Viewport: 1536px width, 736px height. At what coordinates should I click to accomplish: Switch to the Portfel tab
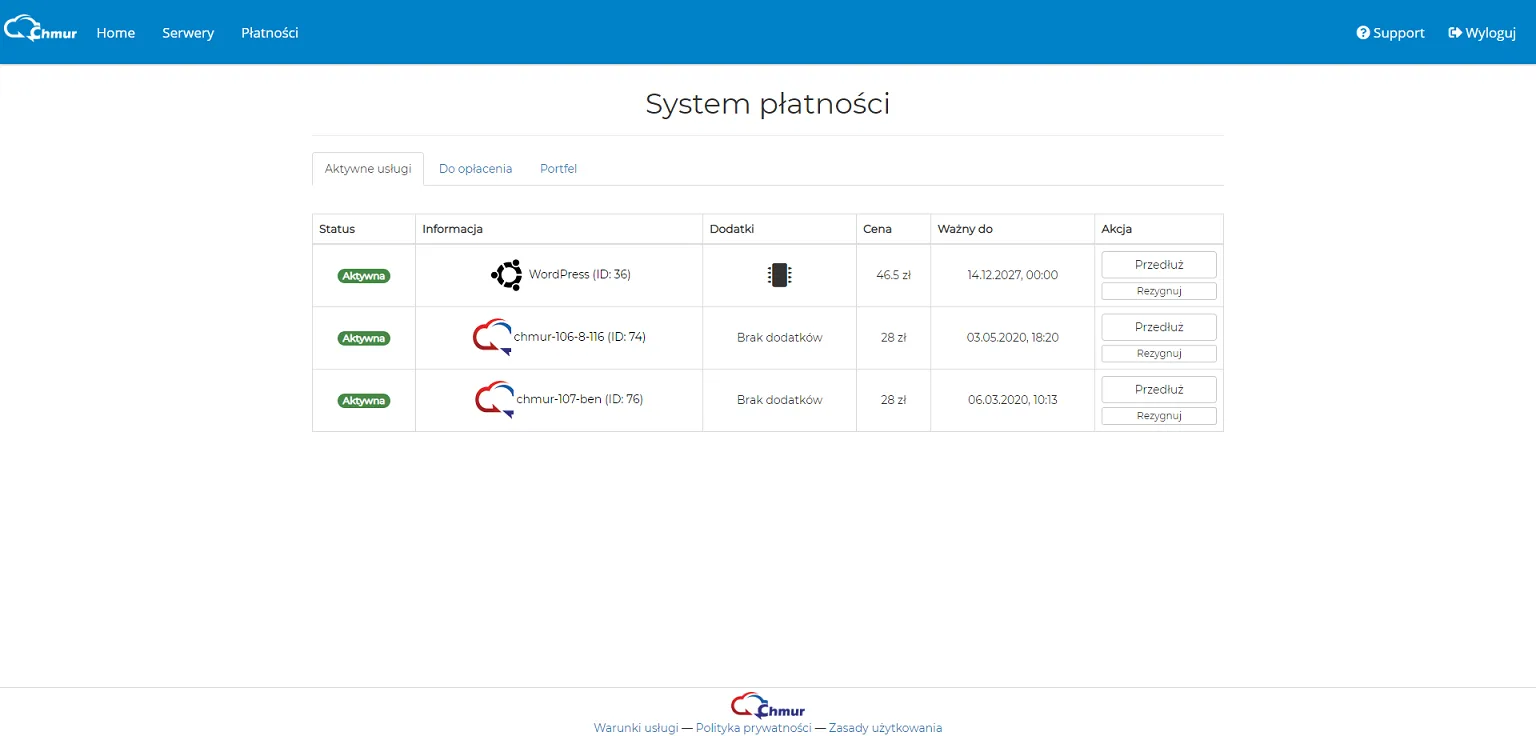click(558, 169)
